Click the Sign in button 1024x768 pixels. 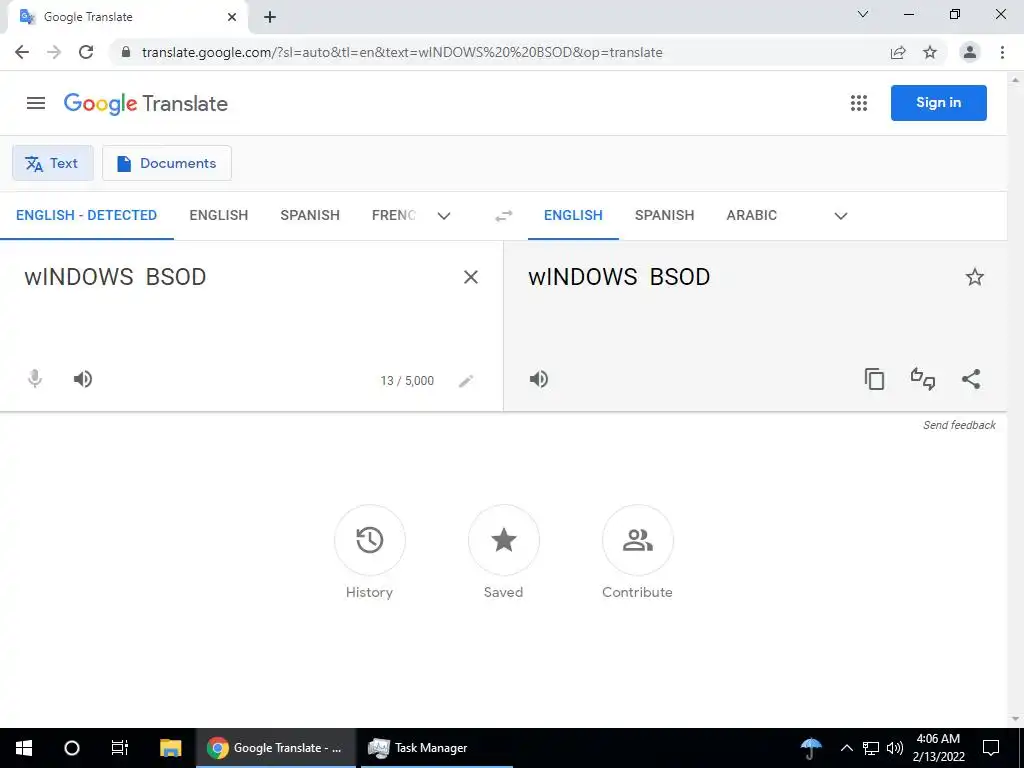[938, 103]
